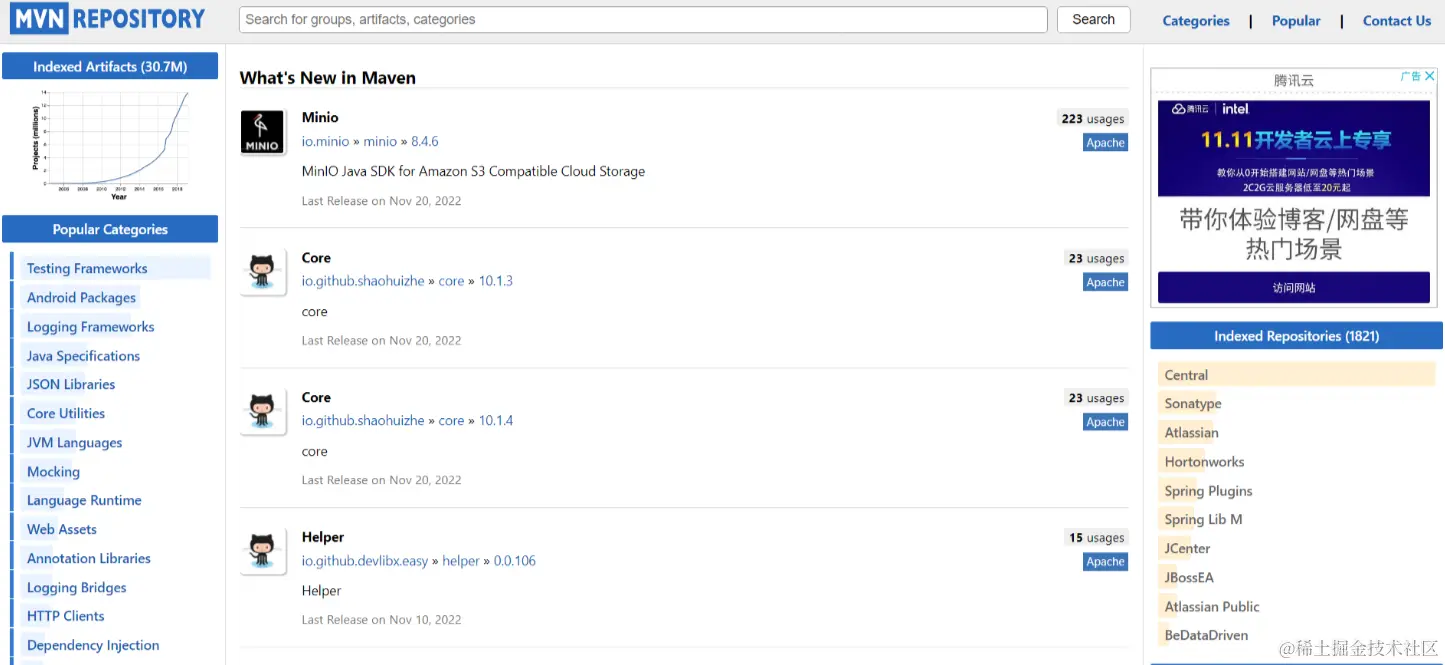Open the helper artifact link in breadcrumb
This screenshot has height=665, width=1445.
(461, 561)
